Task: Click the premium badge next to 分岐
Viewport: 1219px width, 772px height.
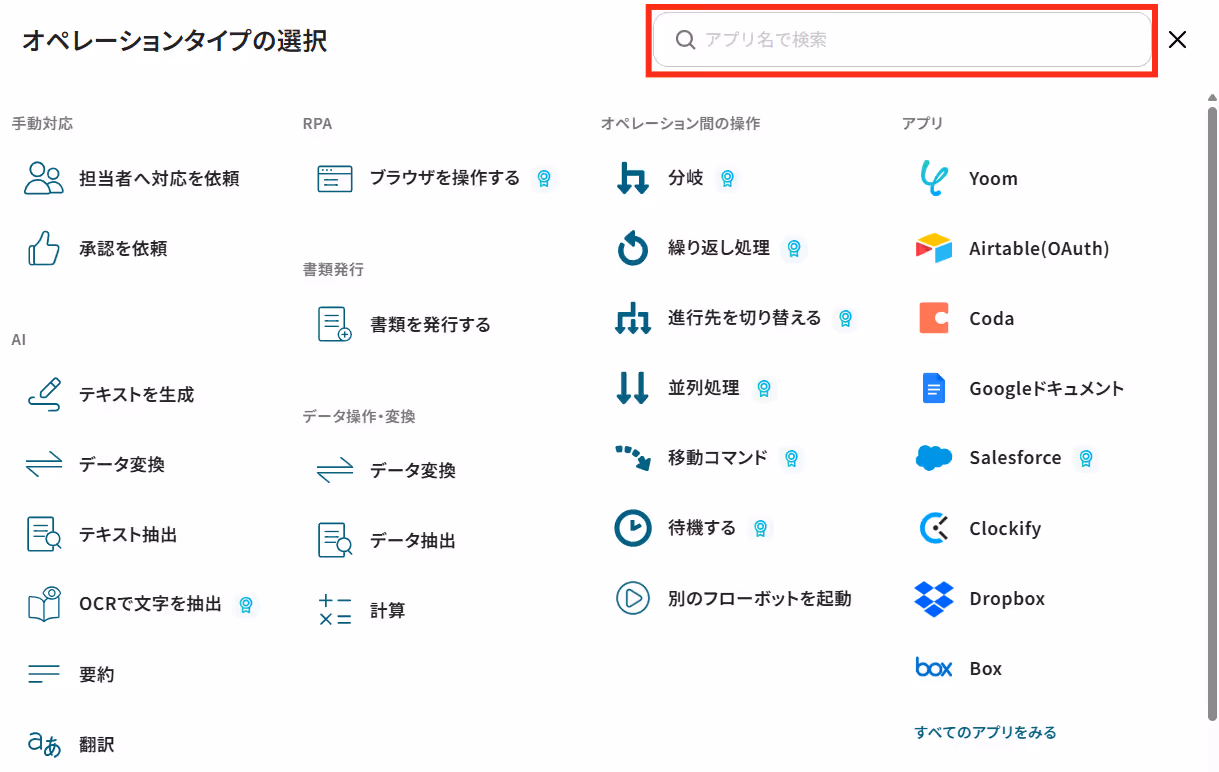Action: coord(727,178)
